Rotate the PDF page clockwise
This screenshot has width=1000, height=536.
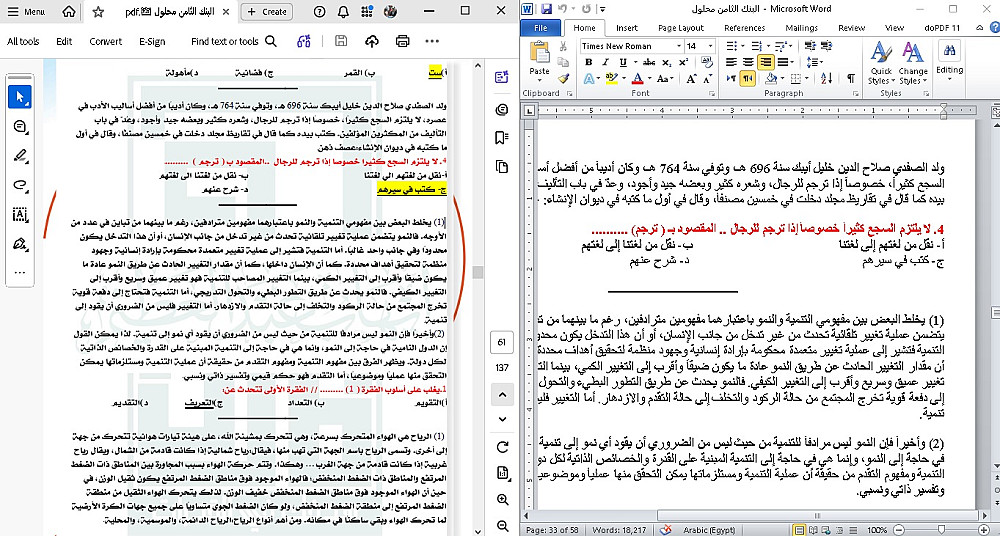[x=502, y=447]
